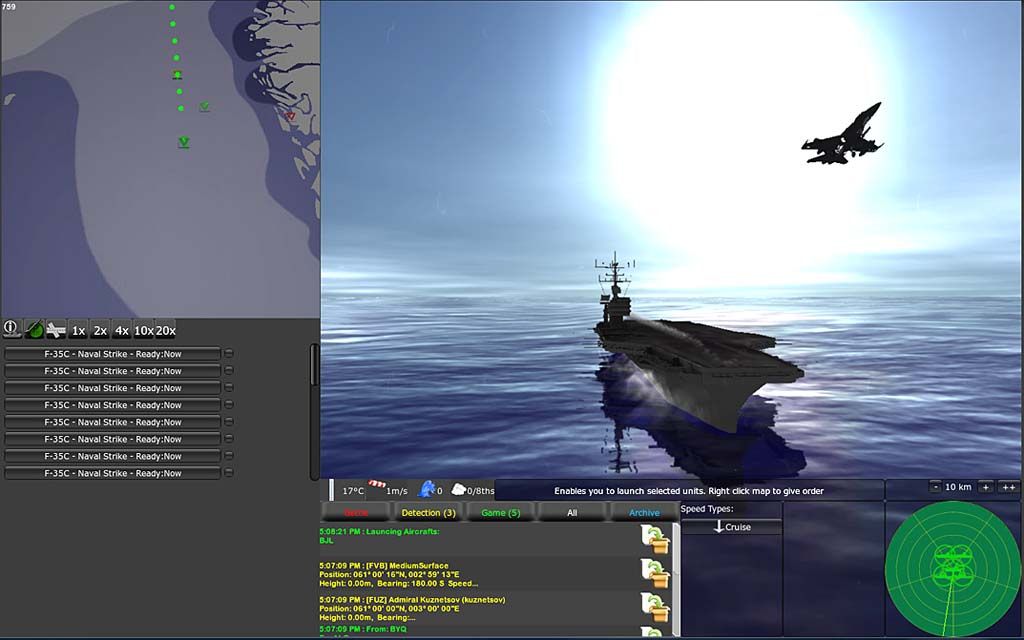Image resolution: width=1024 pixels, height=640 pixels.
Task: Click the windsock wind speed icon
Action: click(377, 485)
